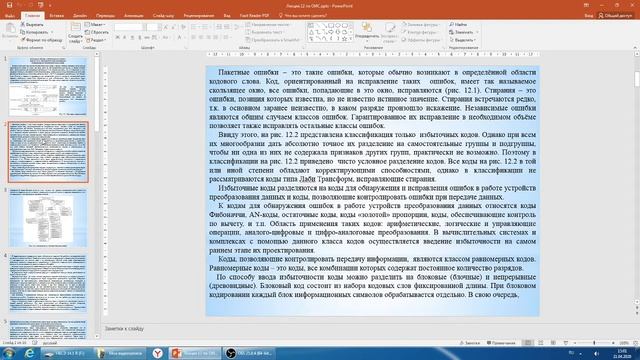
Task: Expand the Раздел dropdown
Action: (x=96, y=40)
